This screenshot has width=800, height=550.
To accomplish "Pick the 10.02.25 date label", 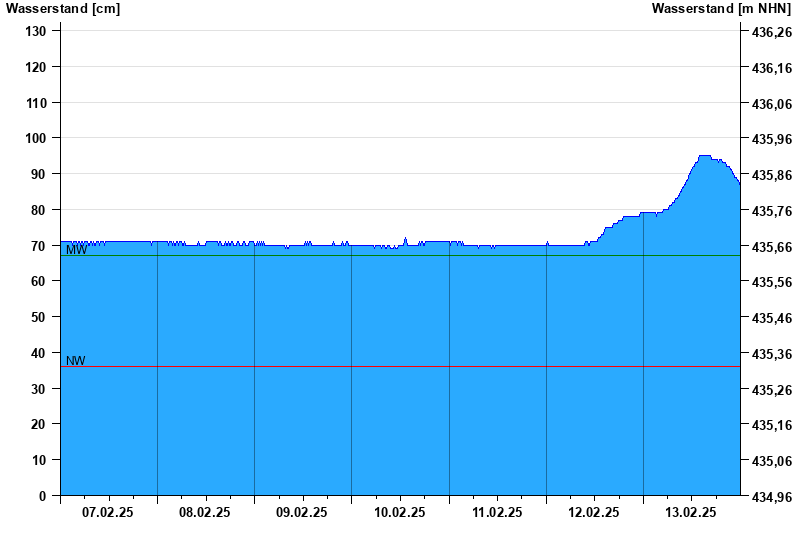I will coord(400,512).
